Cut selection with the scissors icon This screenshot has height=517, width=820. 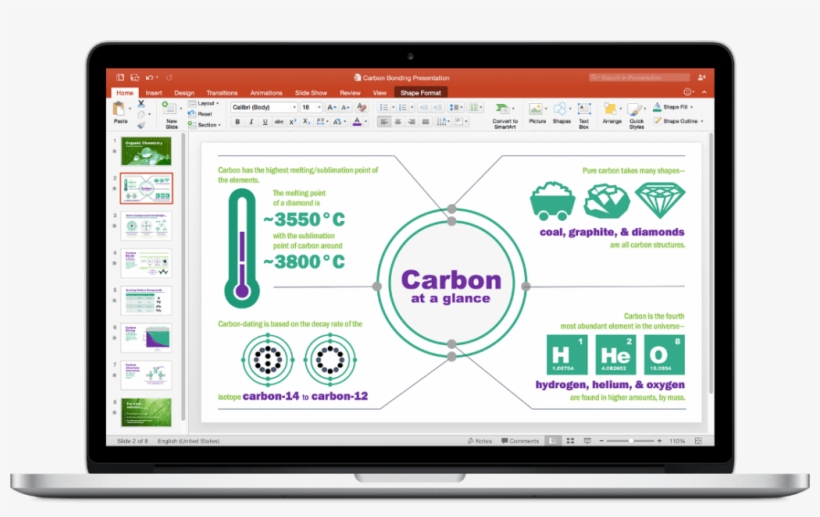click(141, 104)
